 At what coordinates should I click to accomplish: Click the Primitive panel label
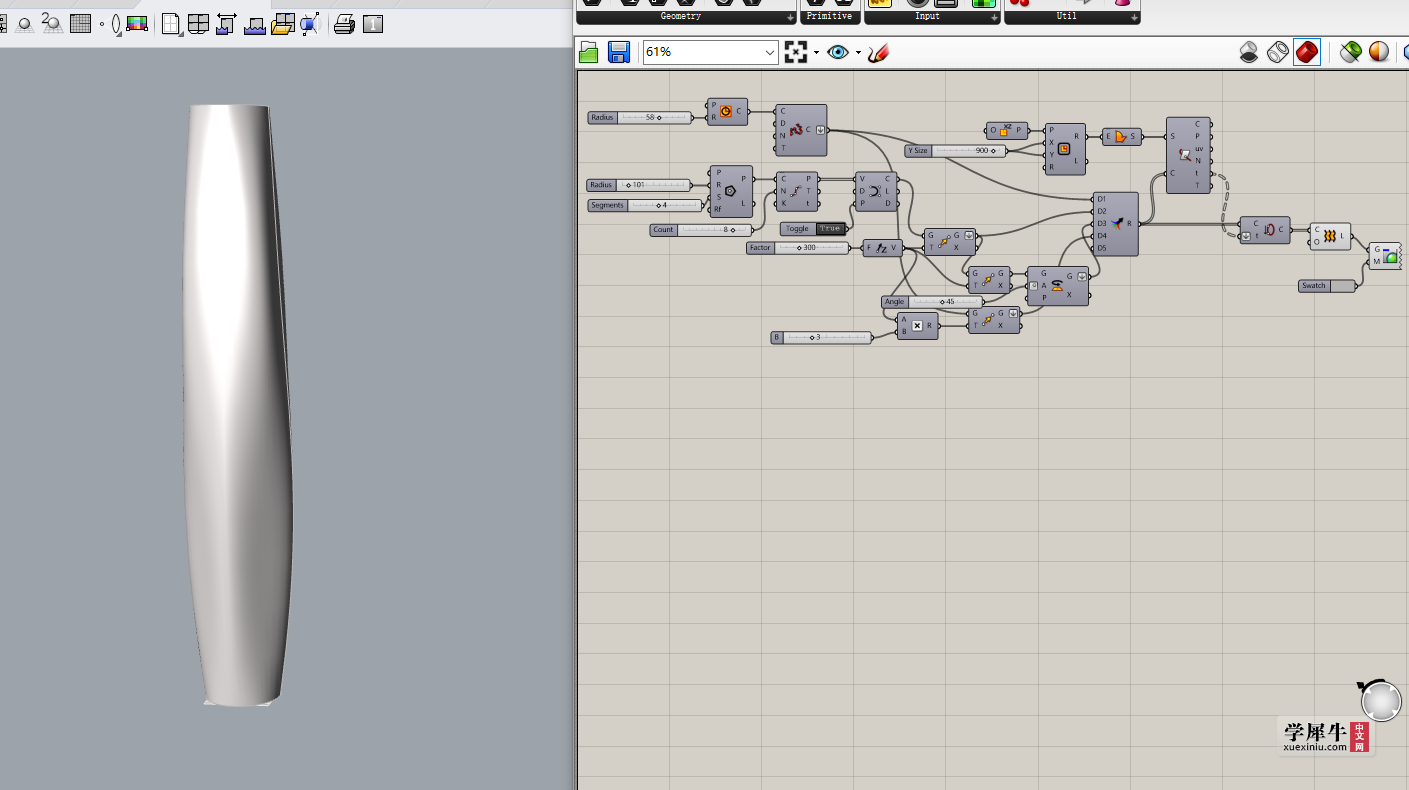pos(830,17)
